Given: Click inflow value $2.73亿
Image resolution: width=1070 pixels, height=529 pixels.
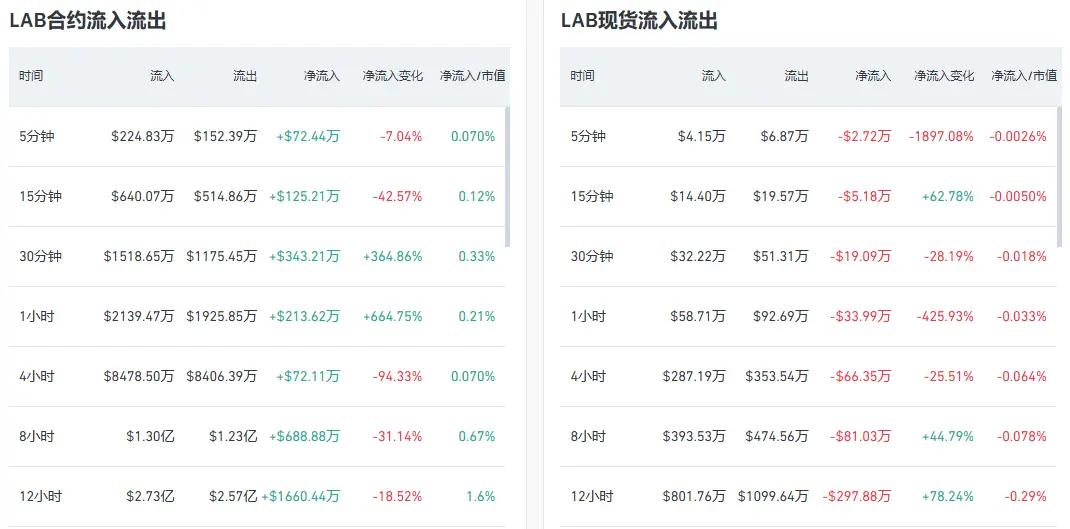Looking at the screenshot, I should click(x=150, y=497).
